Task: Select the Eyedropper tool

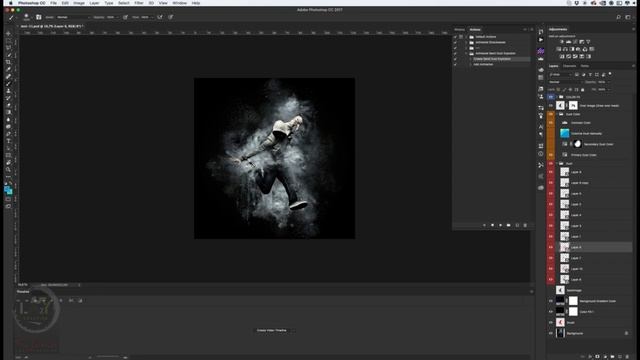Action: point(8,69)
